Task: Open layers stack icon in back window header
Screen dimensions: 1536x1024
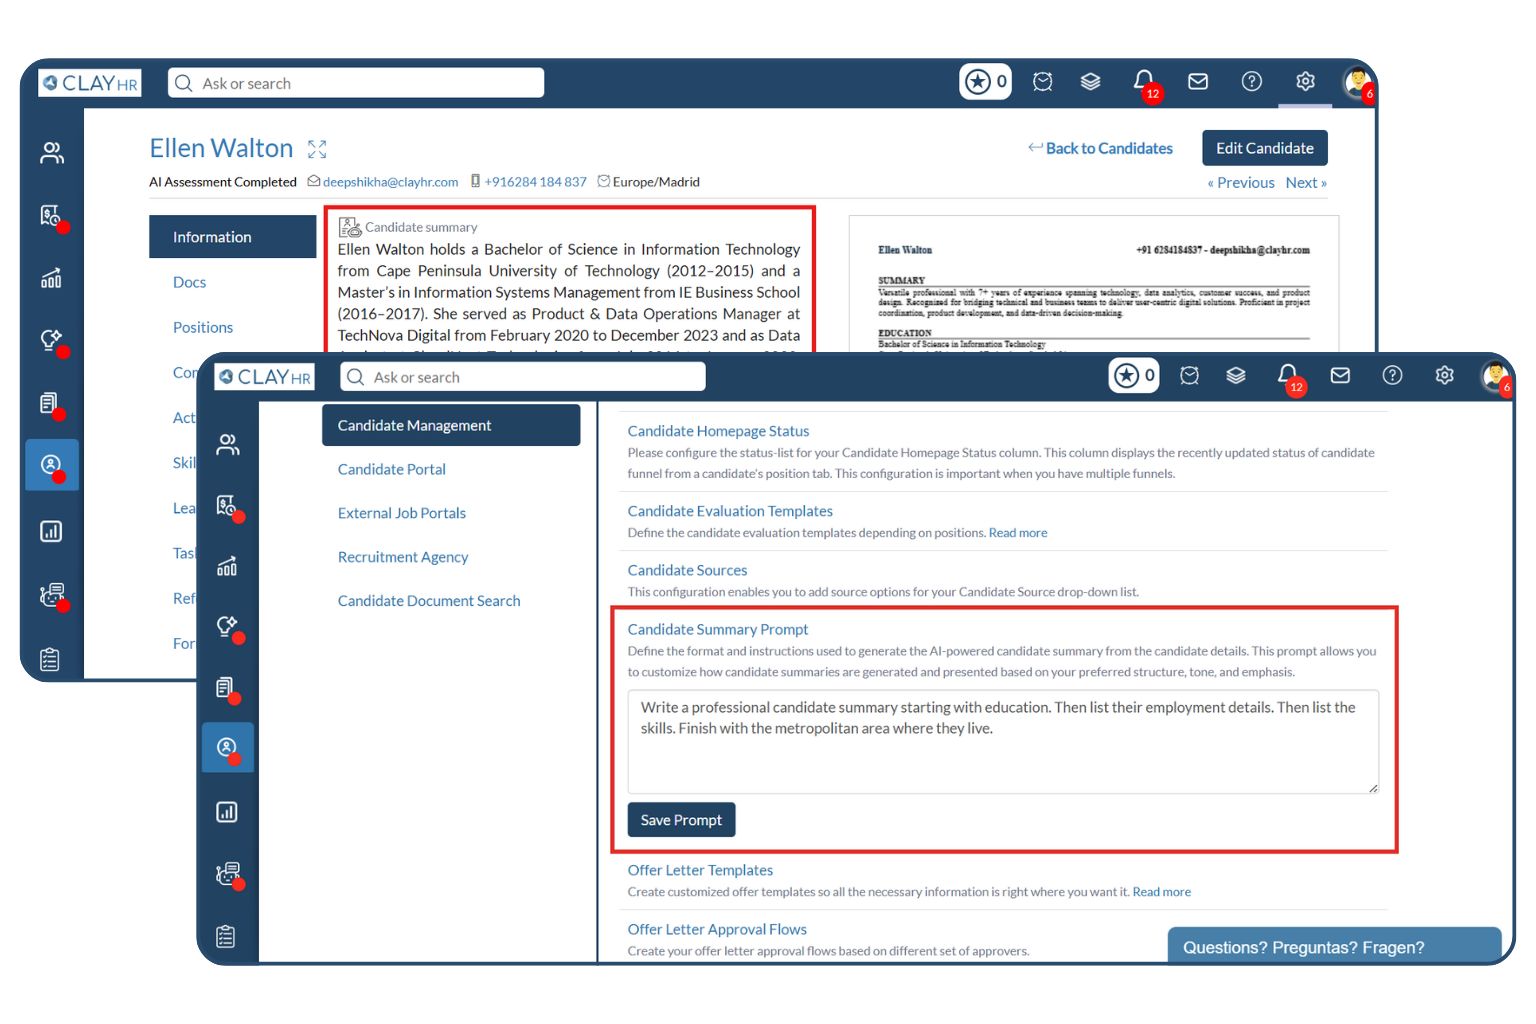Action: pos(1090,82)
